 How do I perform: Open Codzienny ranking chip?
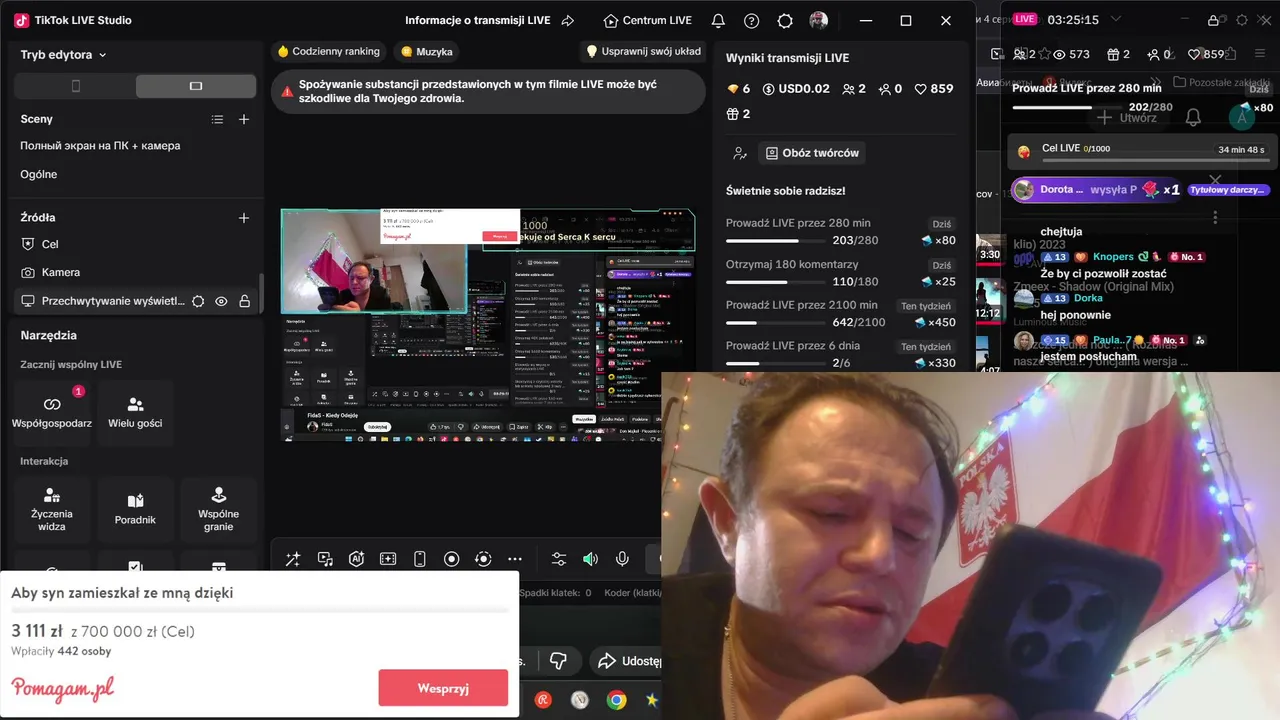(x=328, y=51)
